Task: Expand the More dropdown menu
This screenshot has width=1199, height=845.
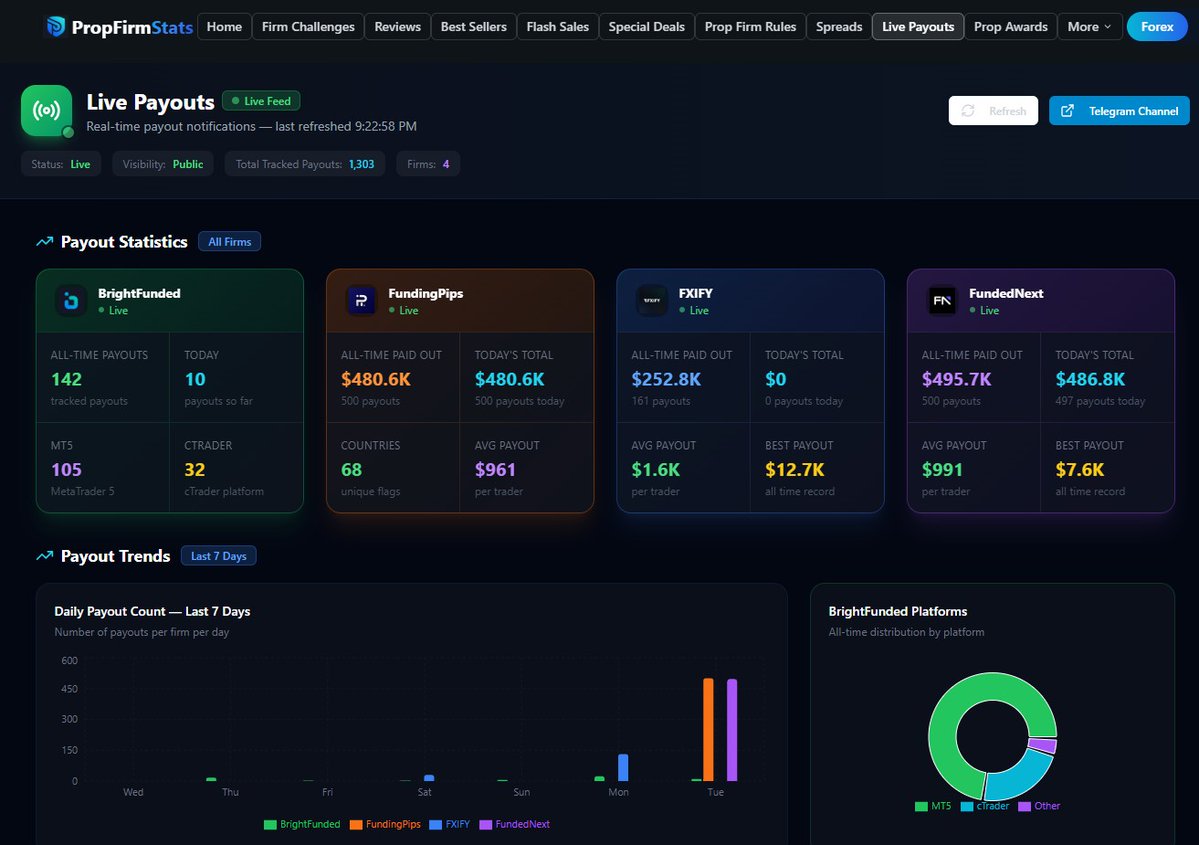Action: tap(1090, 27)
